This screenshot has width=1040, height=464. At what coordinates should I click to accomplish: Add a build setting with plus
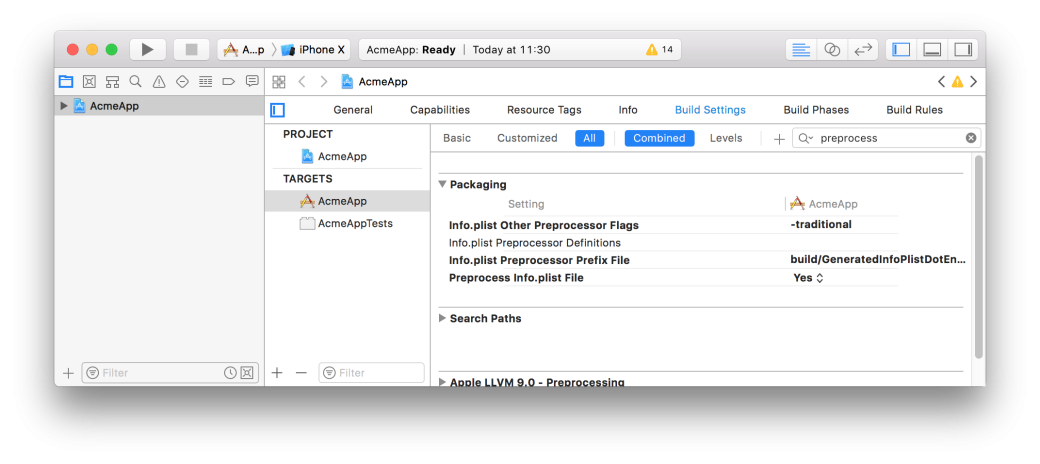779,139
